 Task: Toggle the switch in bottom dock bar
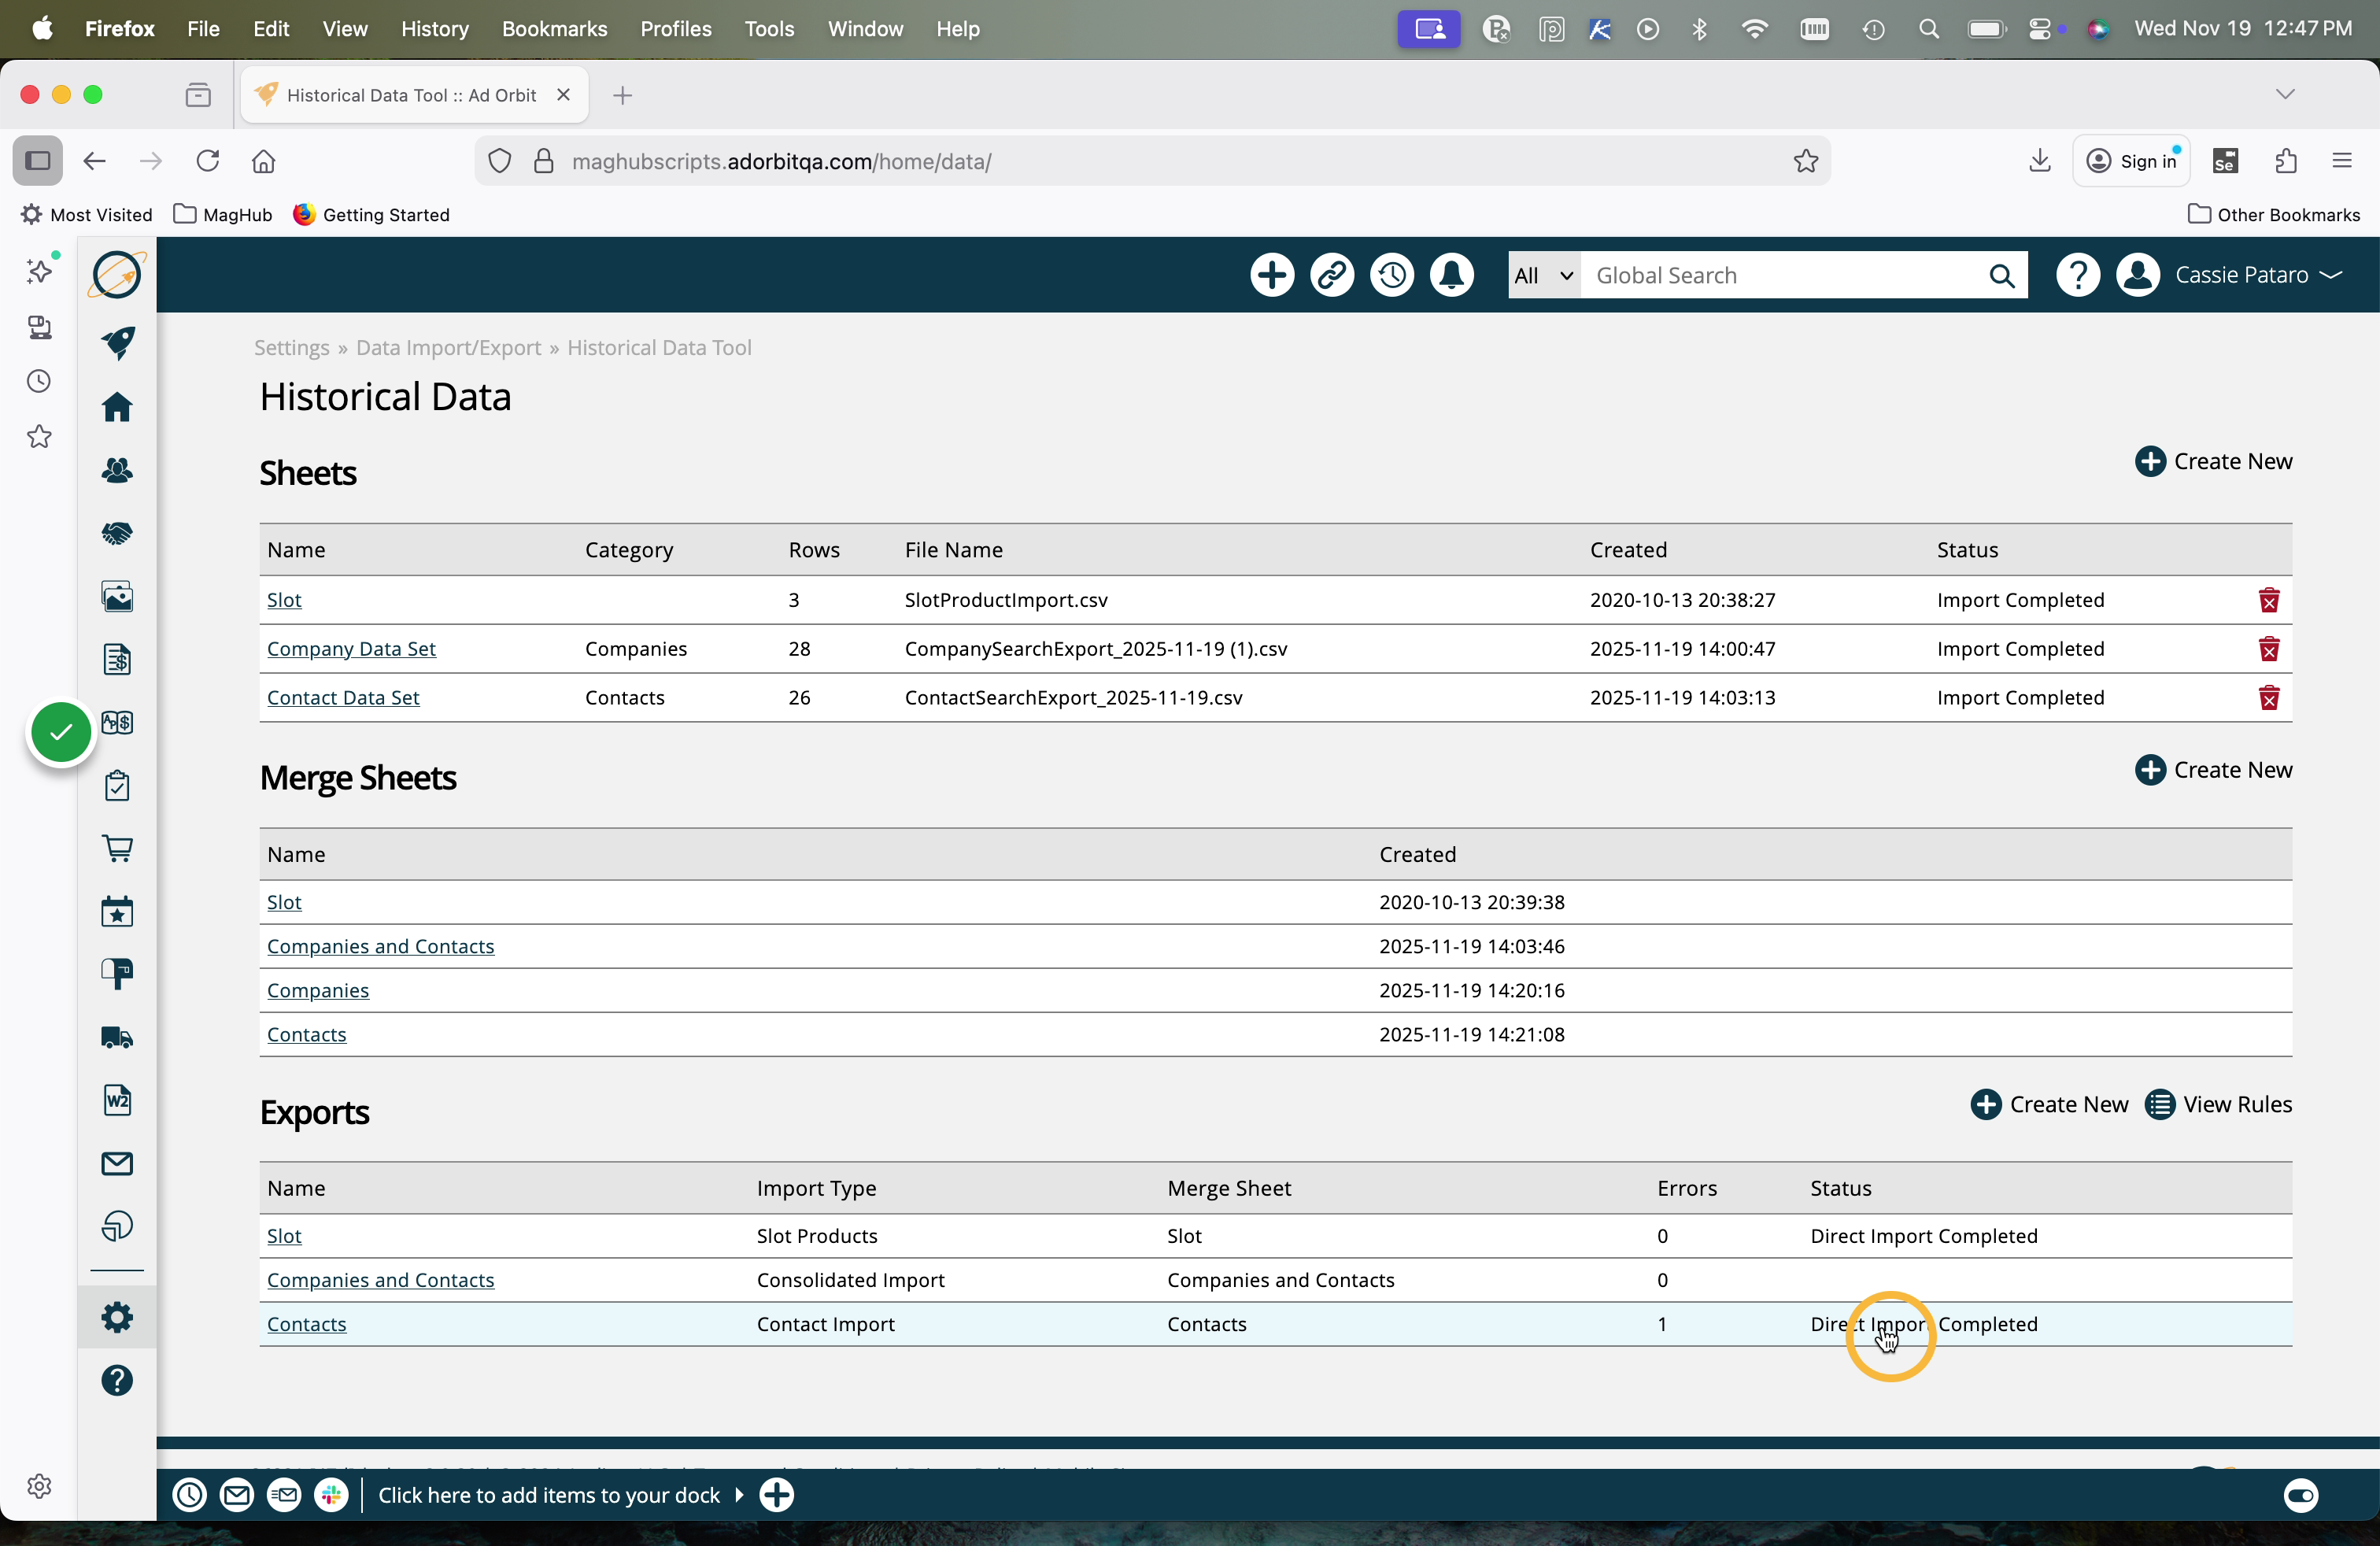tap(2300, 1495)
